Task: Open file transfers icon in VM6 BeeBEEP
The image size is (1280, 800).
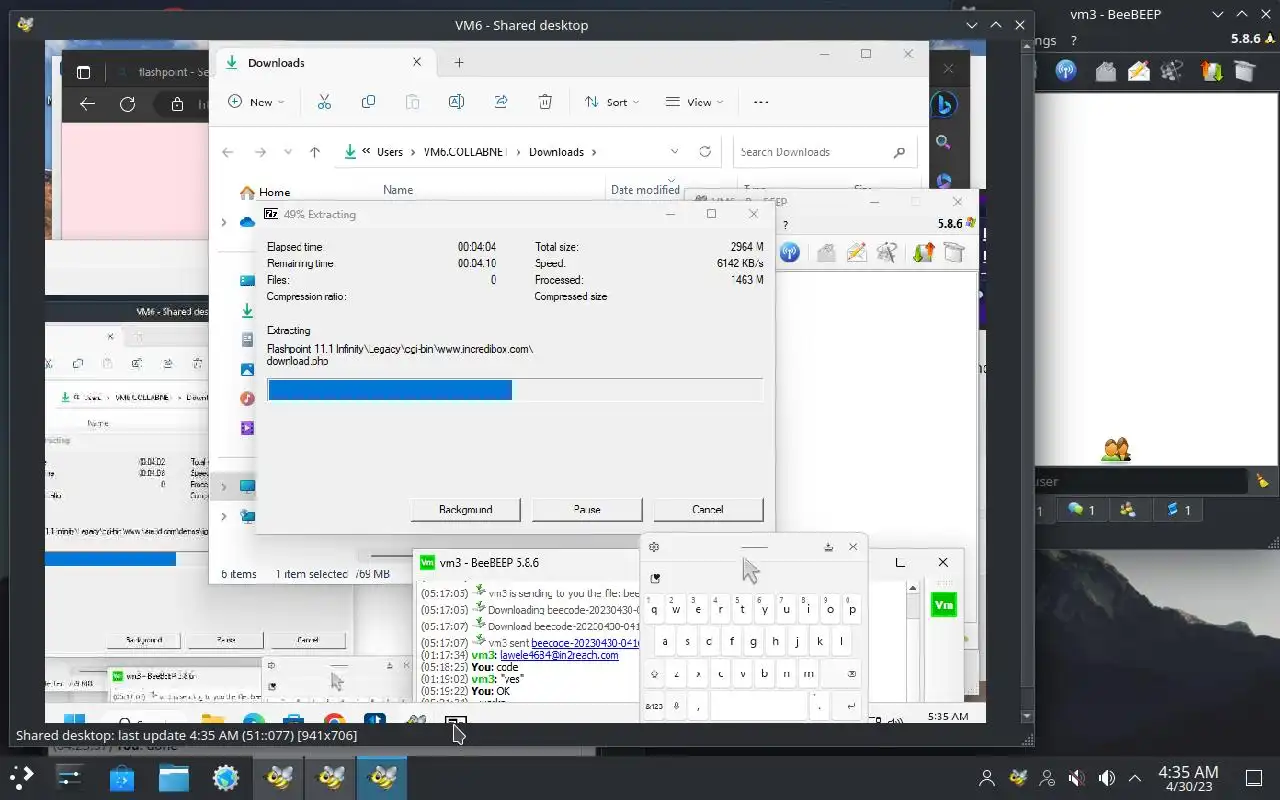Action: pos(923,253)
